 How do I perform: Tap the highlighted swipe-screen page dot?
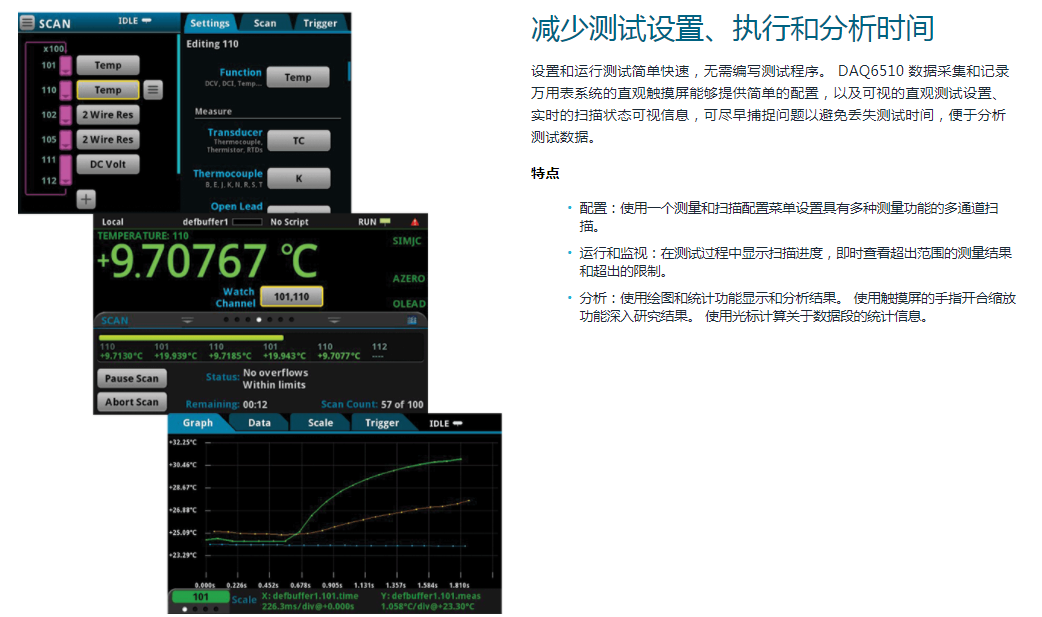pos(259,320)
